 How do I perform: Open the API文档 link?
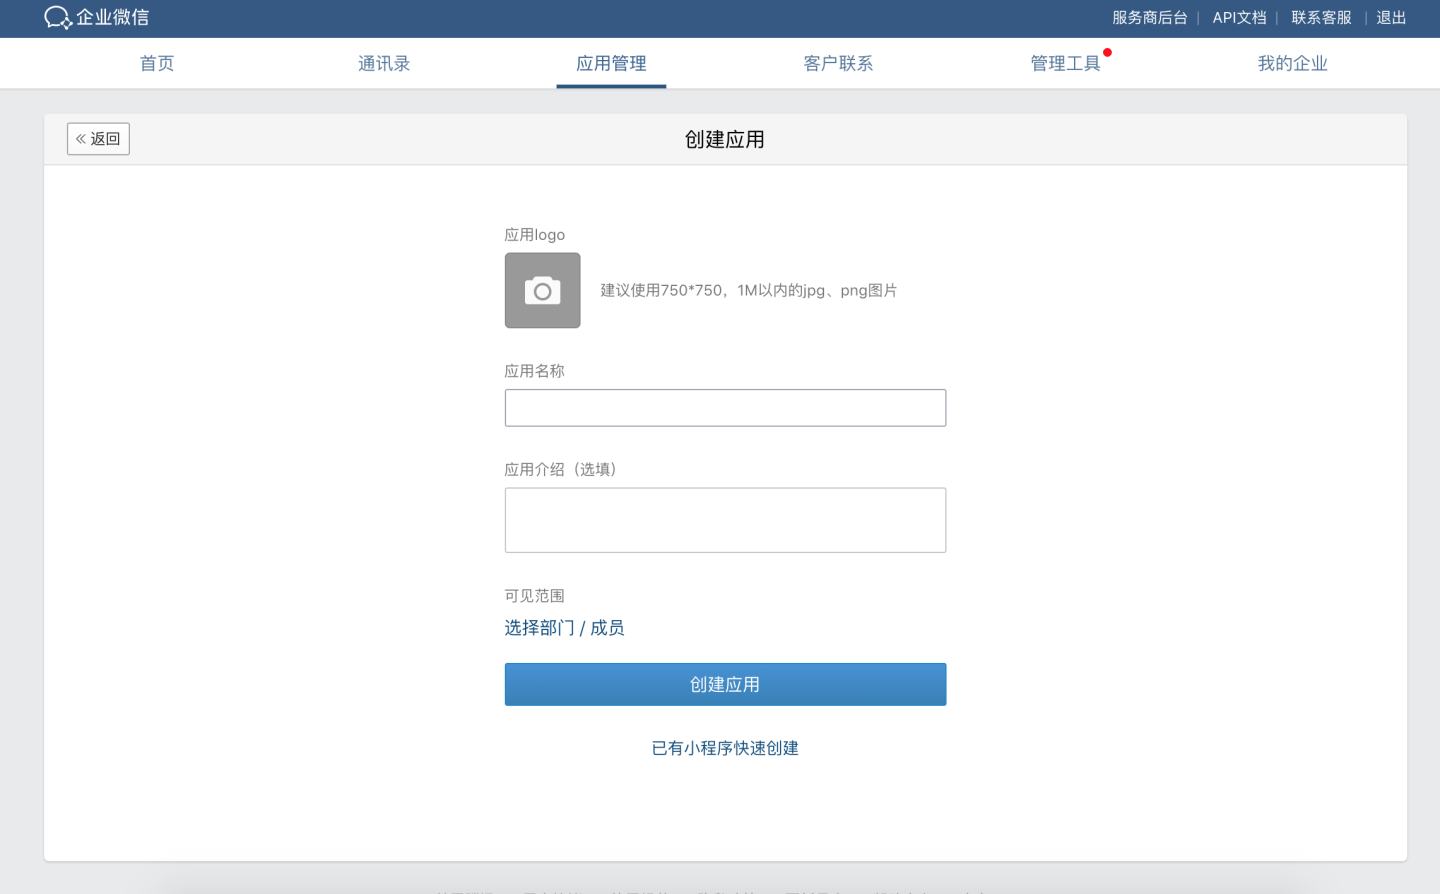pyautogui.click(x=1239, y=18)
